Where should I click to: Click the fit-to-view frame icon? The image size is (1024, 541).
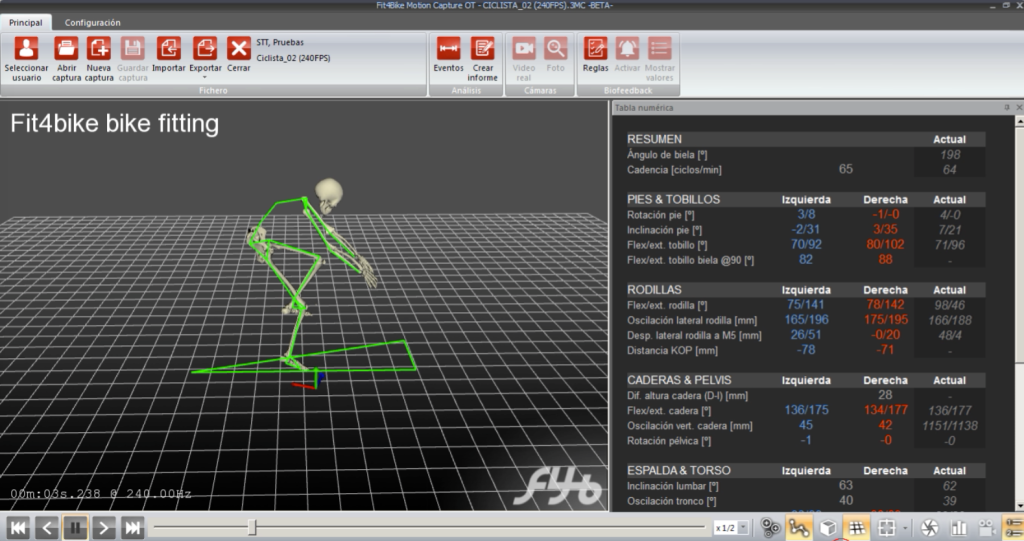[x=886, y=528]
